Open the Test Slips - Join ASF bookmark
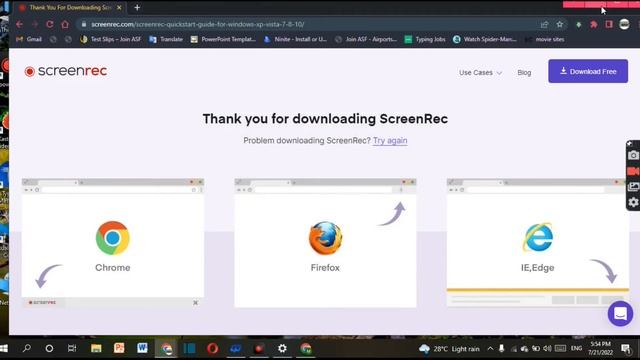640x360 pixels. [x=111, y=39]
